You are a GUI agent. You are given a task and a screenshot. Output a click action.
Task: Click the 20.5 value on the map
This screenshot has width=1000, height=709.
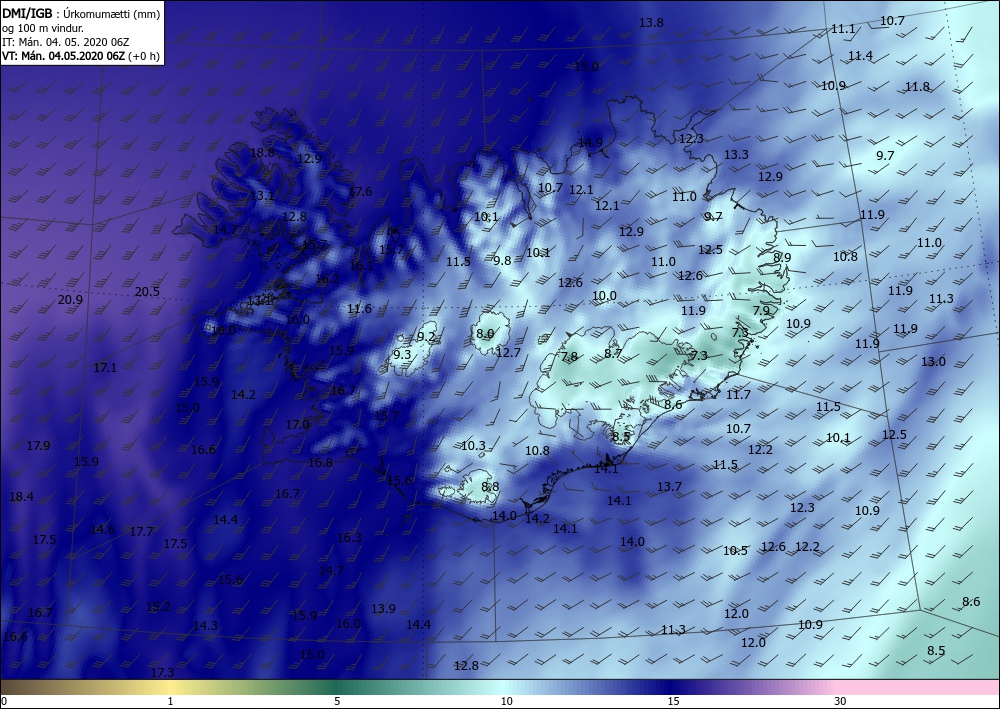point(147,291)
